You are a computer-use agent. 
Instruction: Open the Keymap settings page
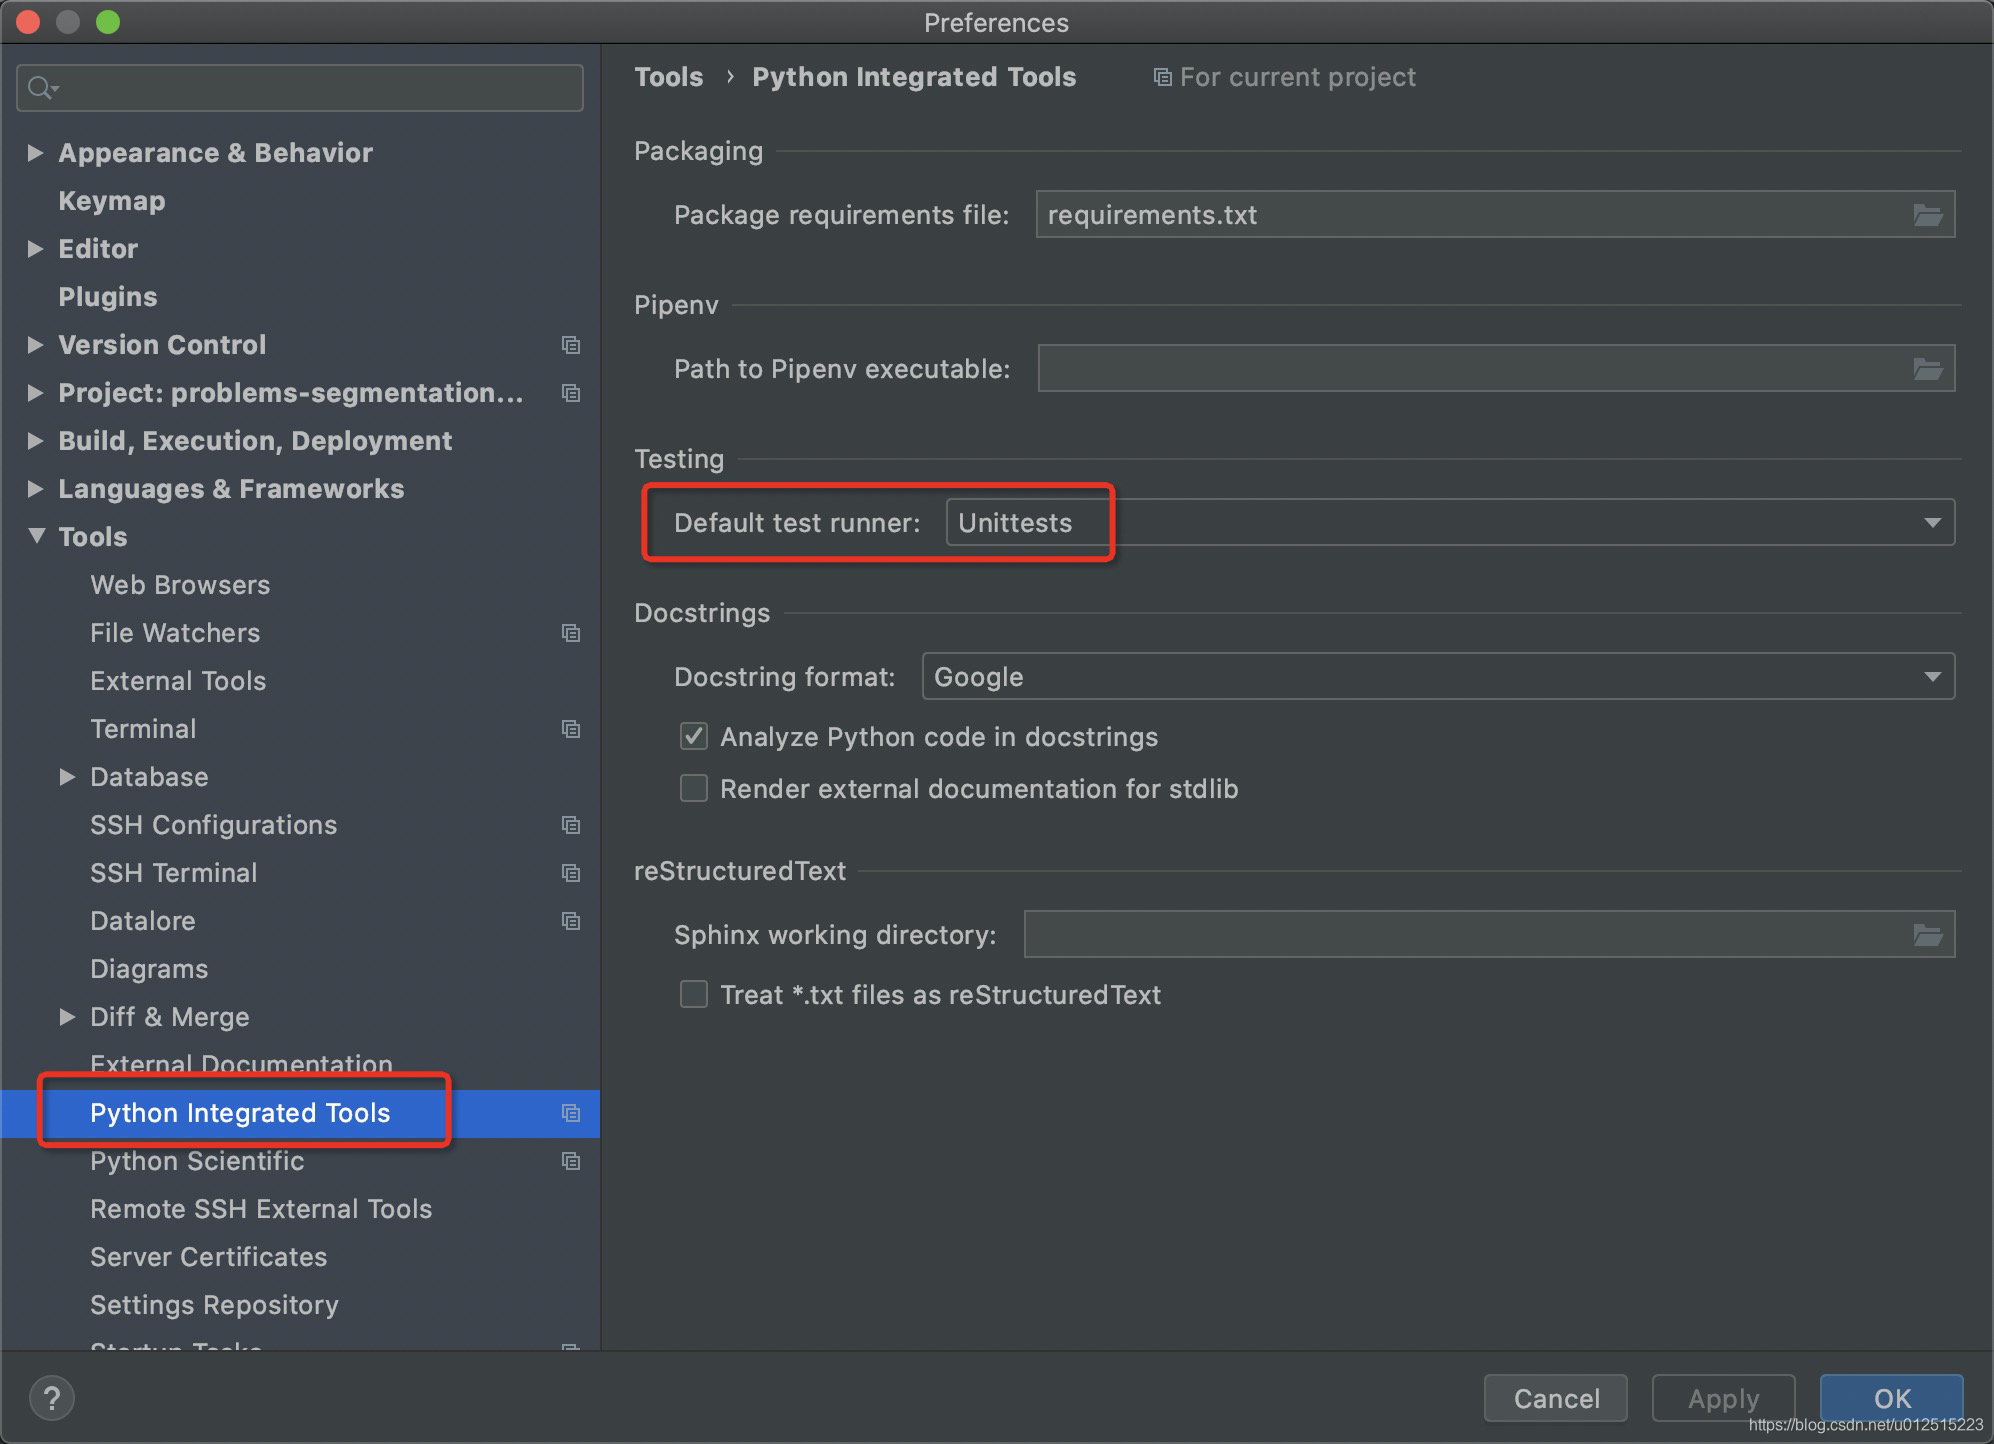112,201
